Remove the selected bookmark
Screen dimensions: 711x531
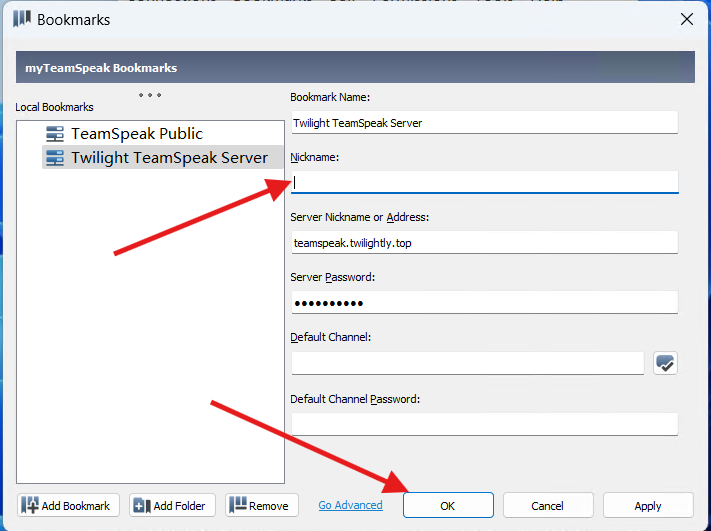[x=262, y=505]
